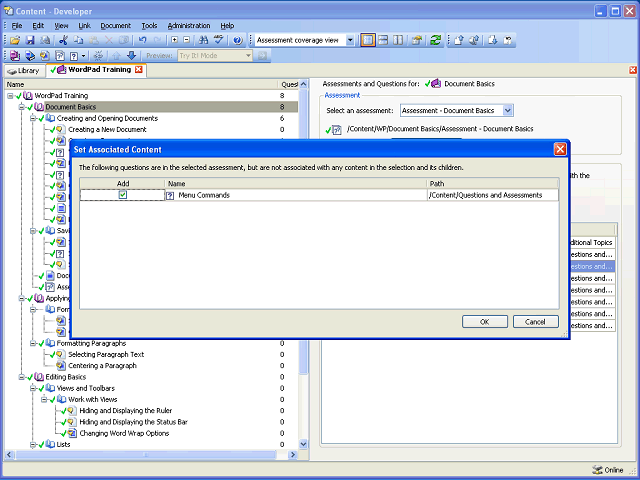The height and width of the screenshot is (480, 640).
Task: Click the Collapse minus toolbar icon
Action: click(187, 40)
